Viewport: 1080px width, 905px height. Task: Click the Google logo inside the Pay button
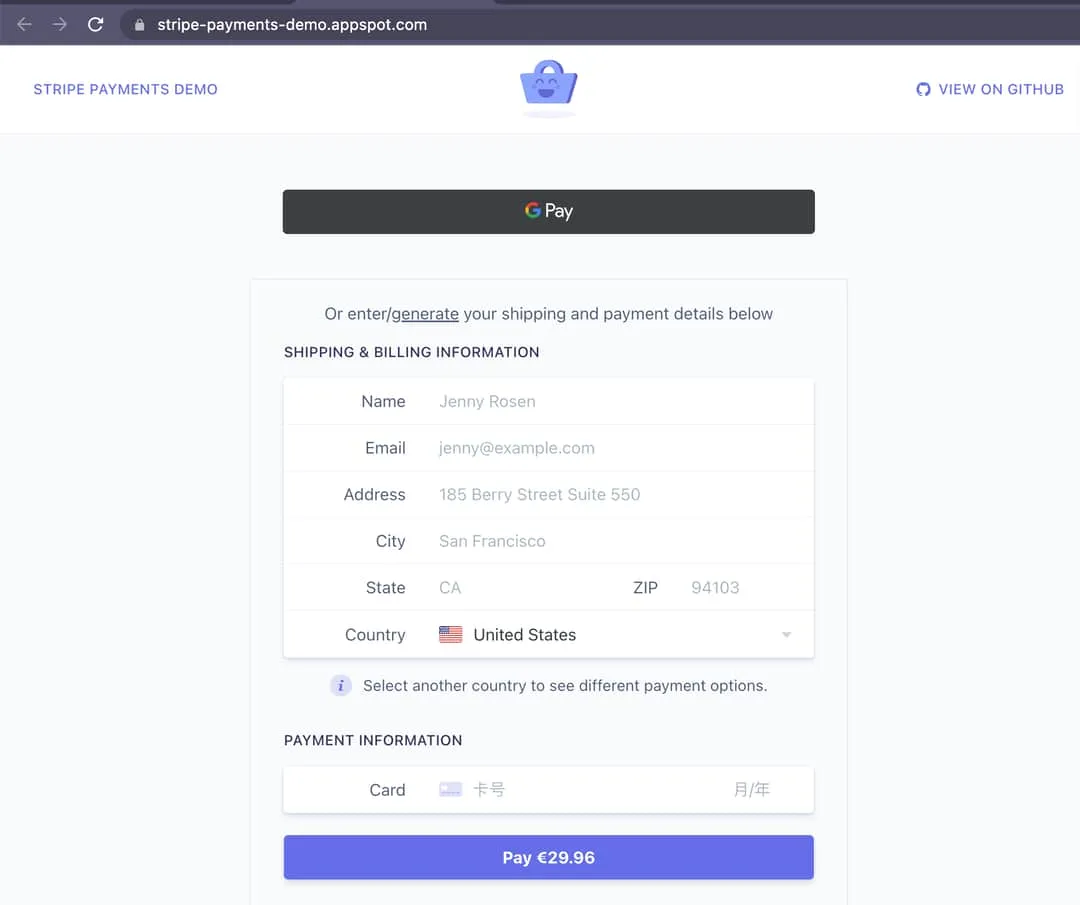pyautogui.click(x=531, y=211)
